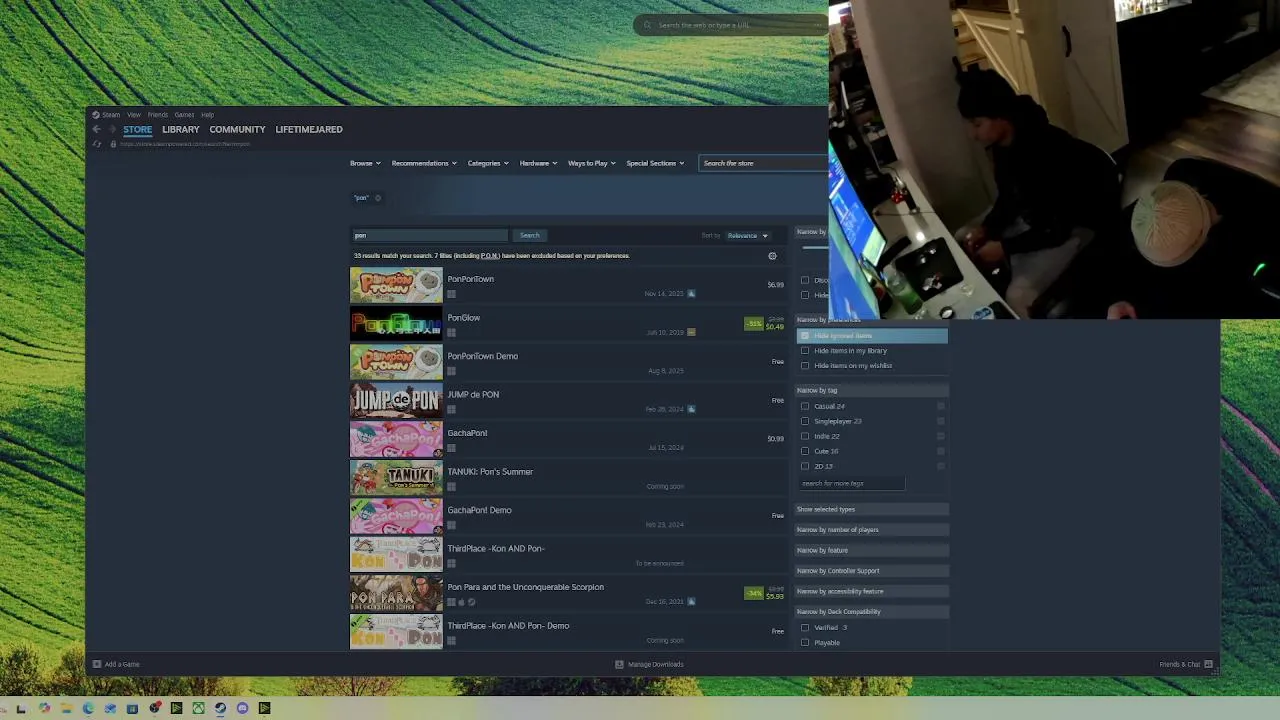The width and height of the screenshot is (1280, 720).
Task: Open the LIFETIMEJARED profile tab
Action: pyautogui.click(x=309, y=129)
